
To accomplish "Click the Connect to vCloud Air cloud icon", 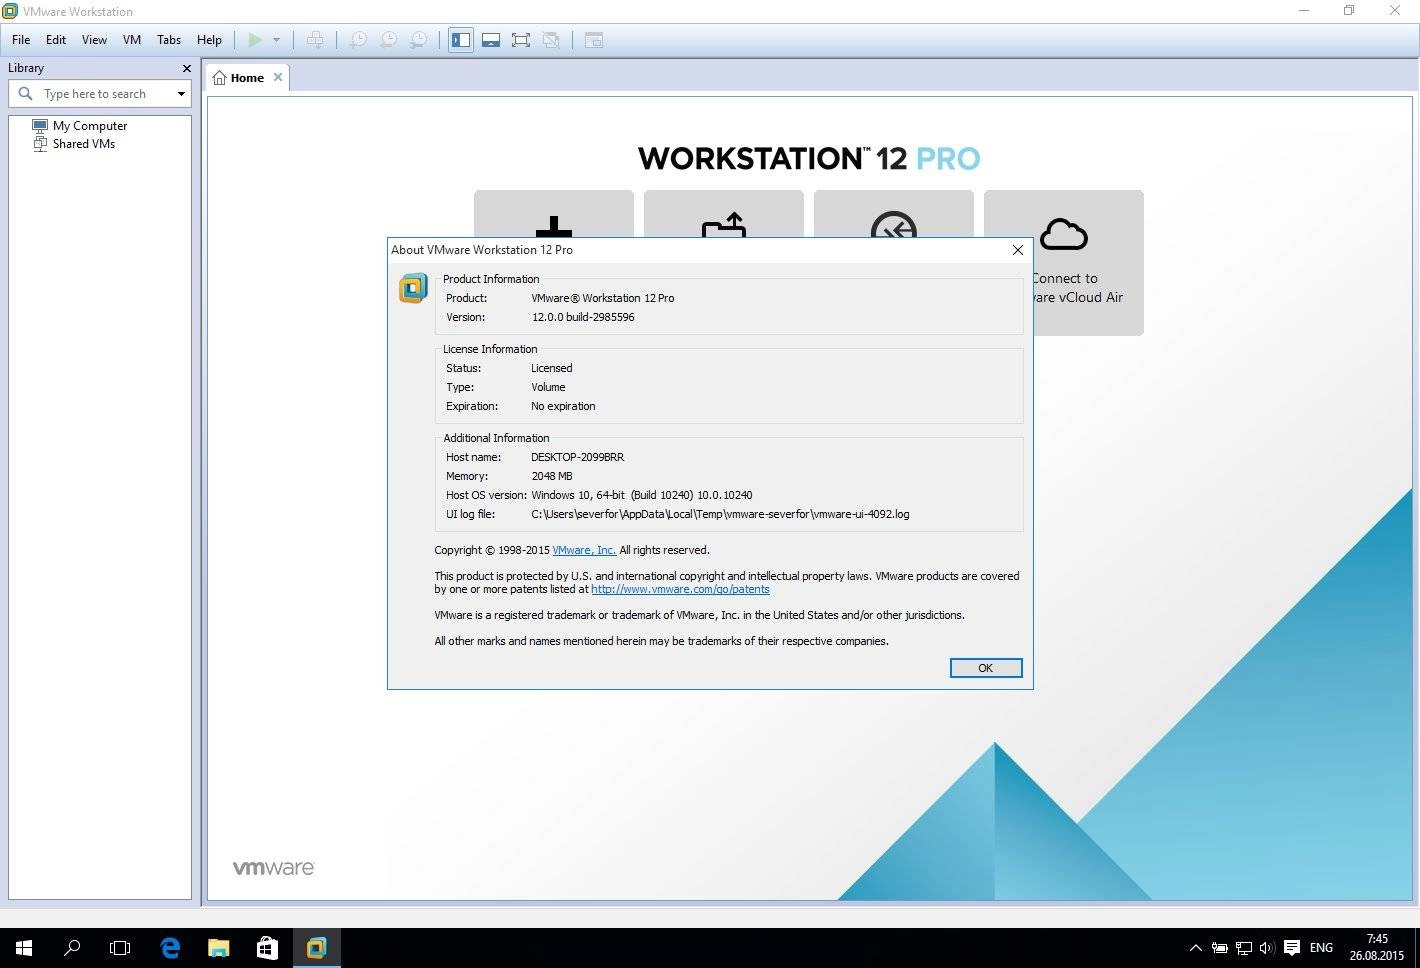I will tap(1064, 234).
